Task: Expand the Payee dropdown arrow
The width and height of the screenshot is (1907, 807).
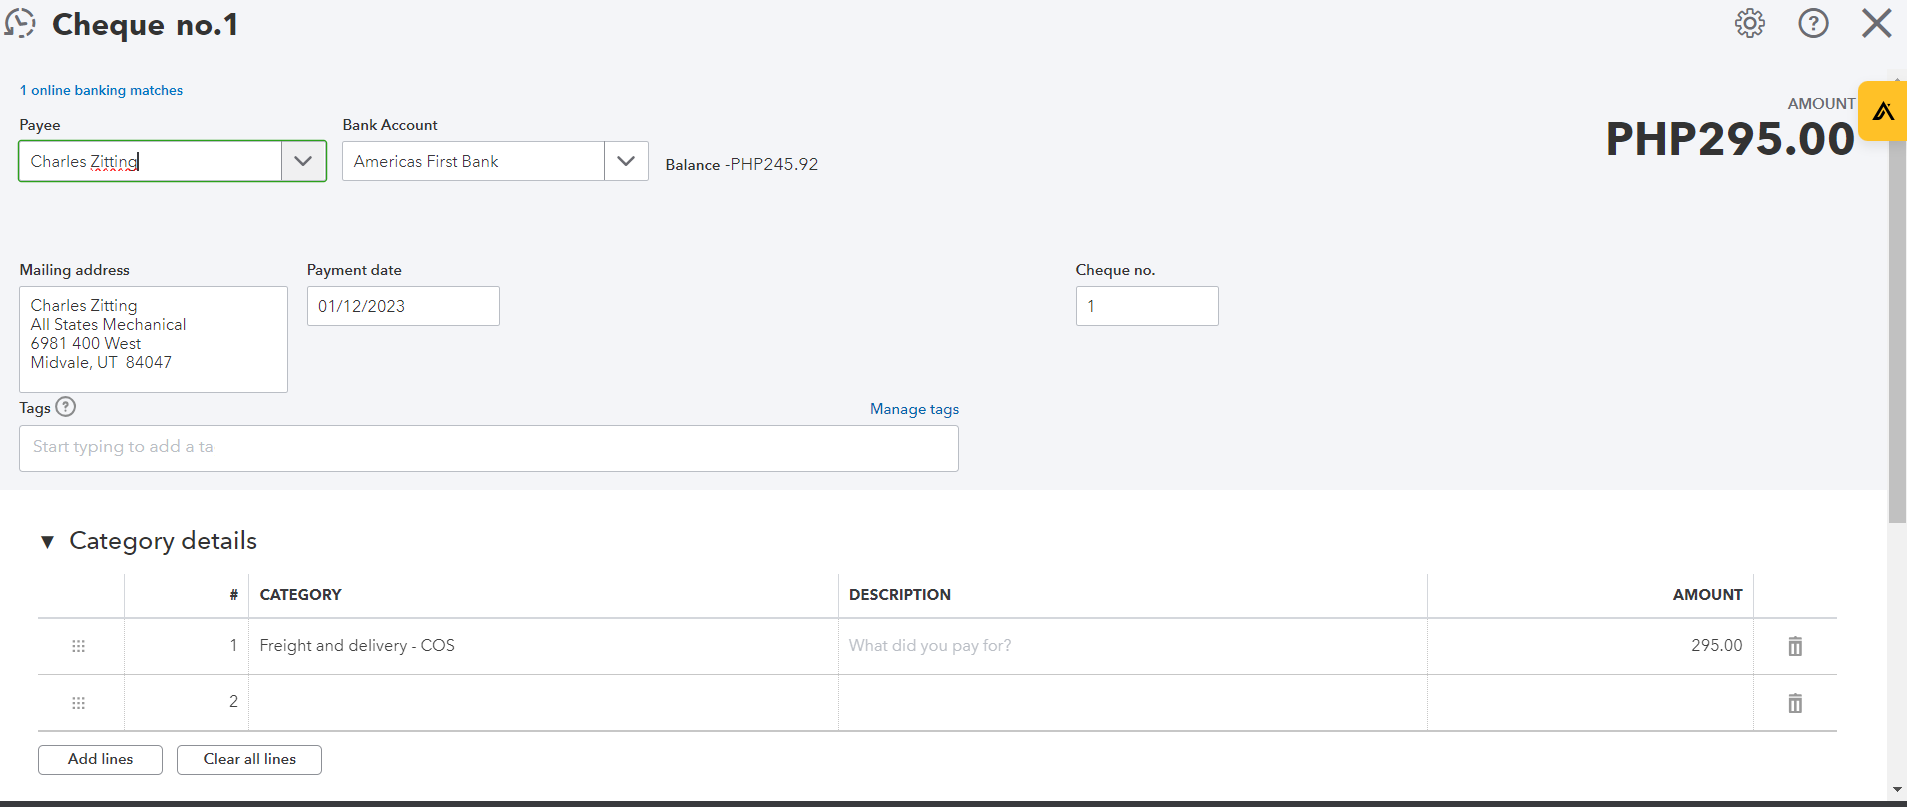Action: (x=303, y=161)
